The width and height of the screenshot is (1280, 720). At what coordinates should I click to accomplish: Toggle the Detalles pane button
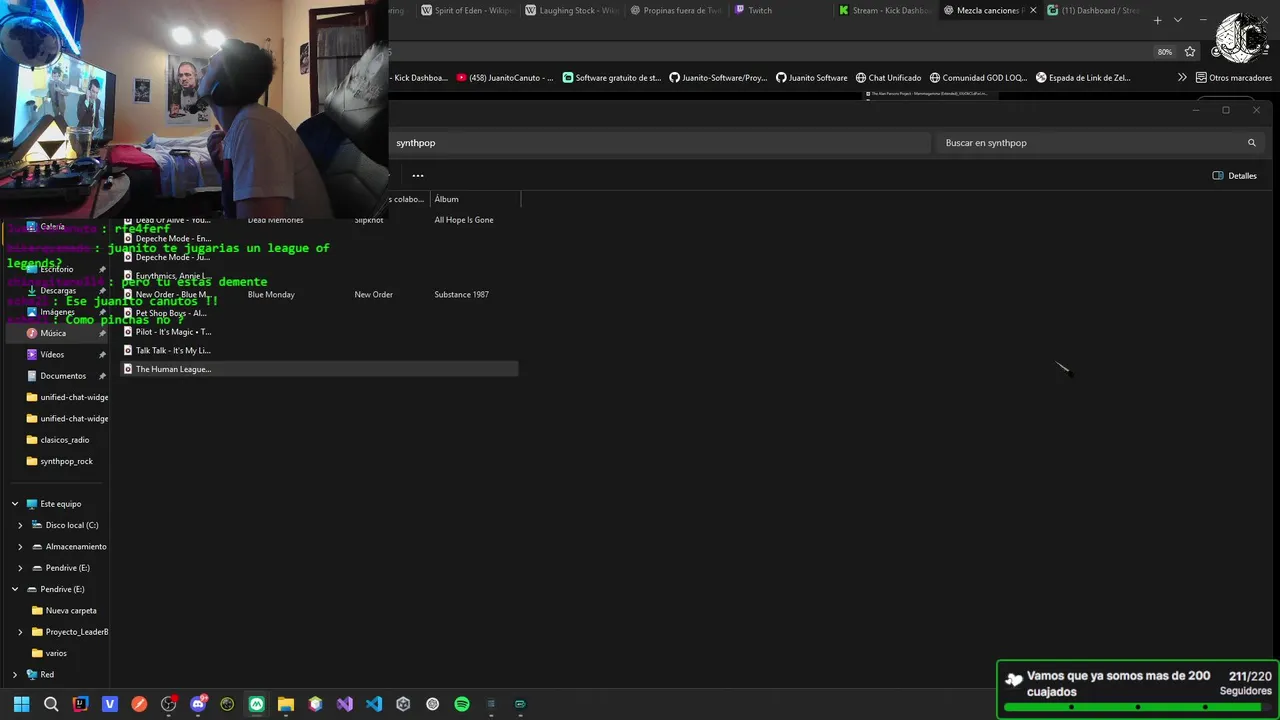(x=1234, y=176)
